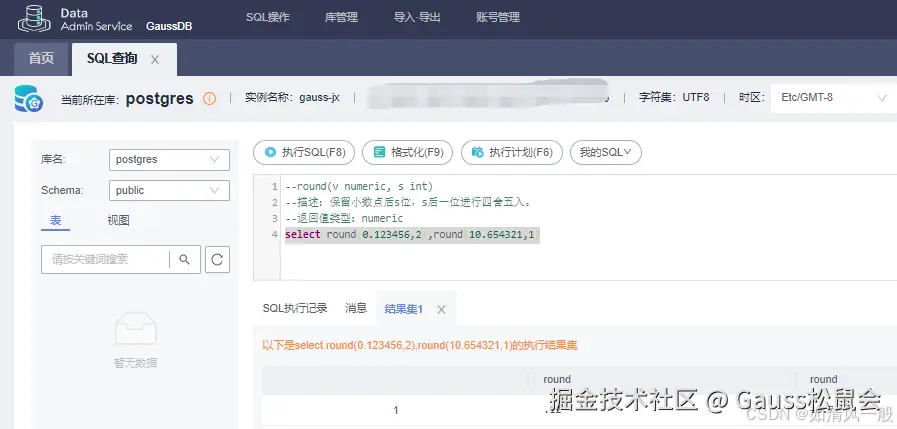Click the gauss-jx instance name
897x429 pixels.
pos(319,98)
